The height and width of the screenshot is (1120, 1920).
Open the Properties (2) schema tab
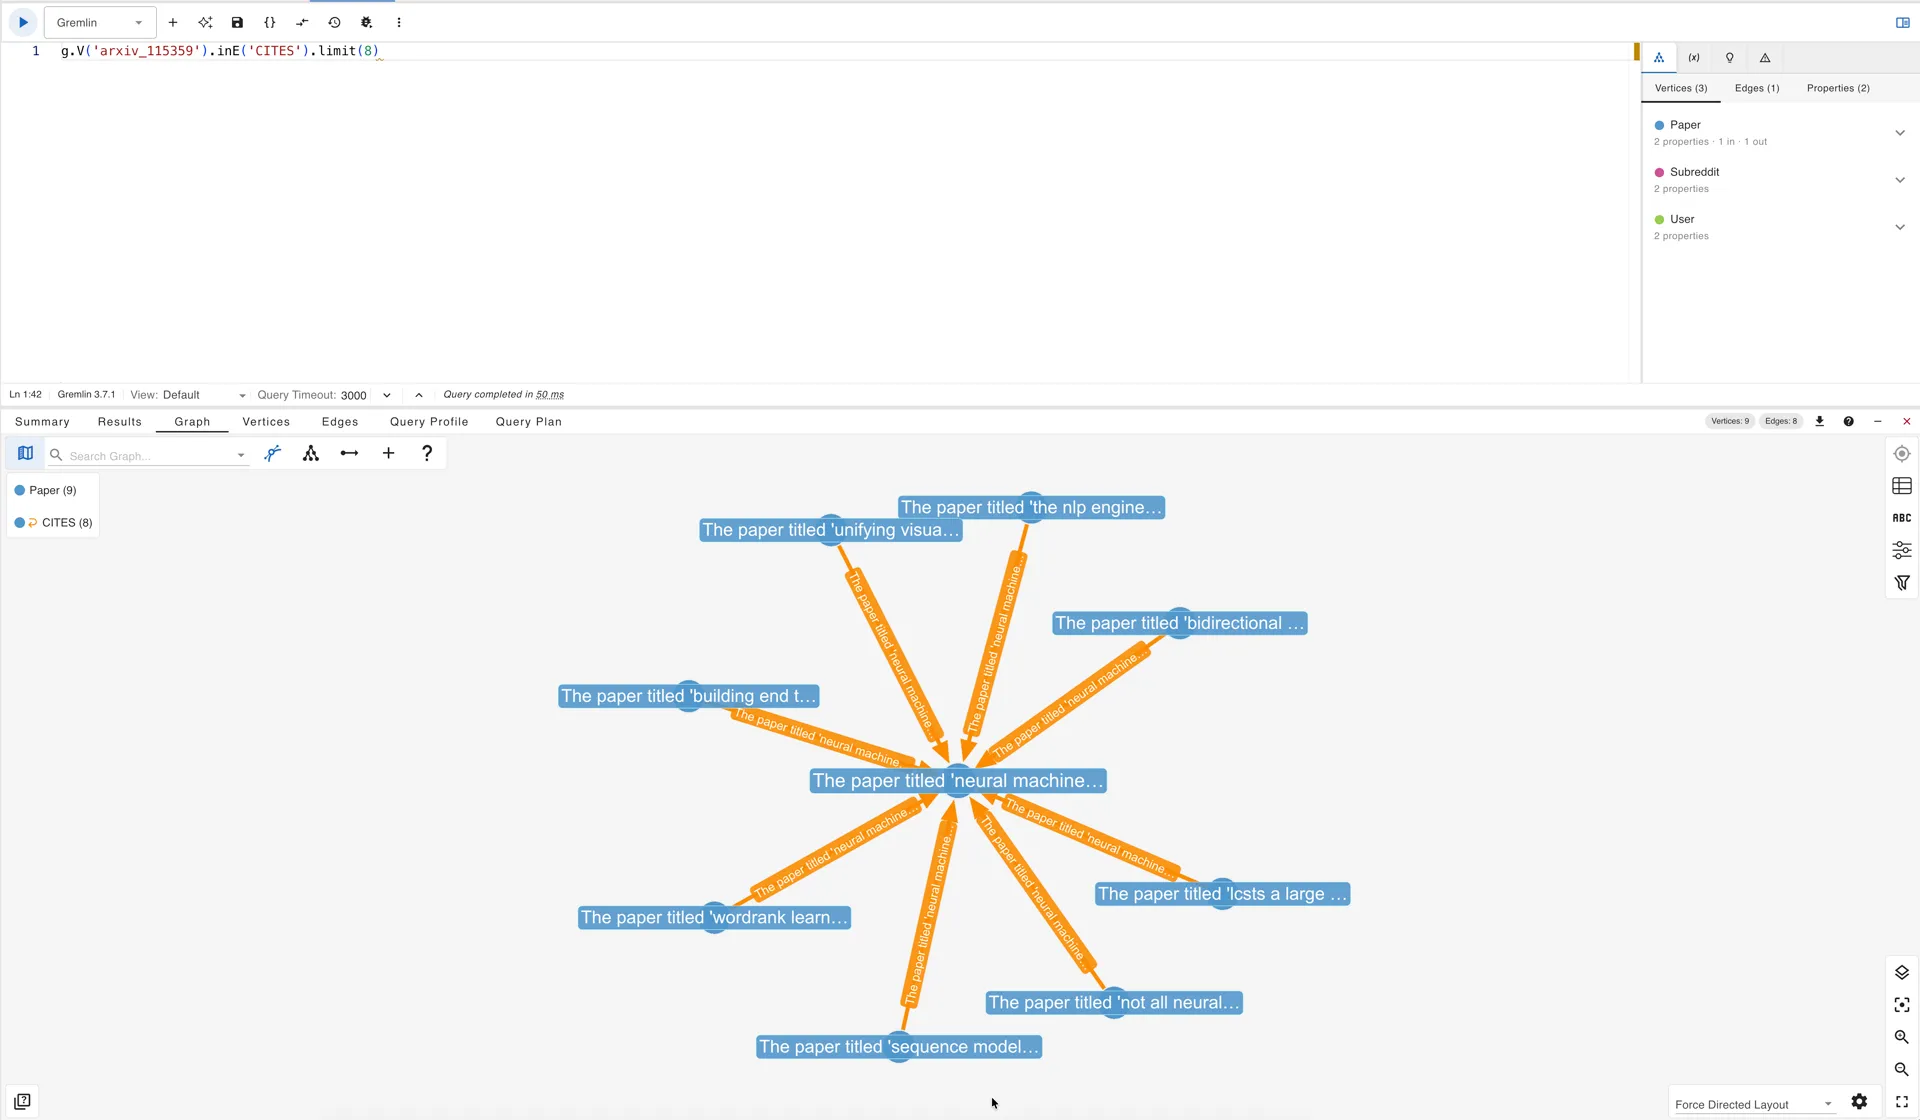click(1838, 88)
